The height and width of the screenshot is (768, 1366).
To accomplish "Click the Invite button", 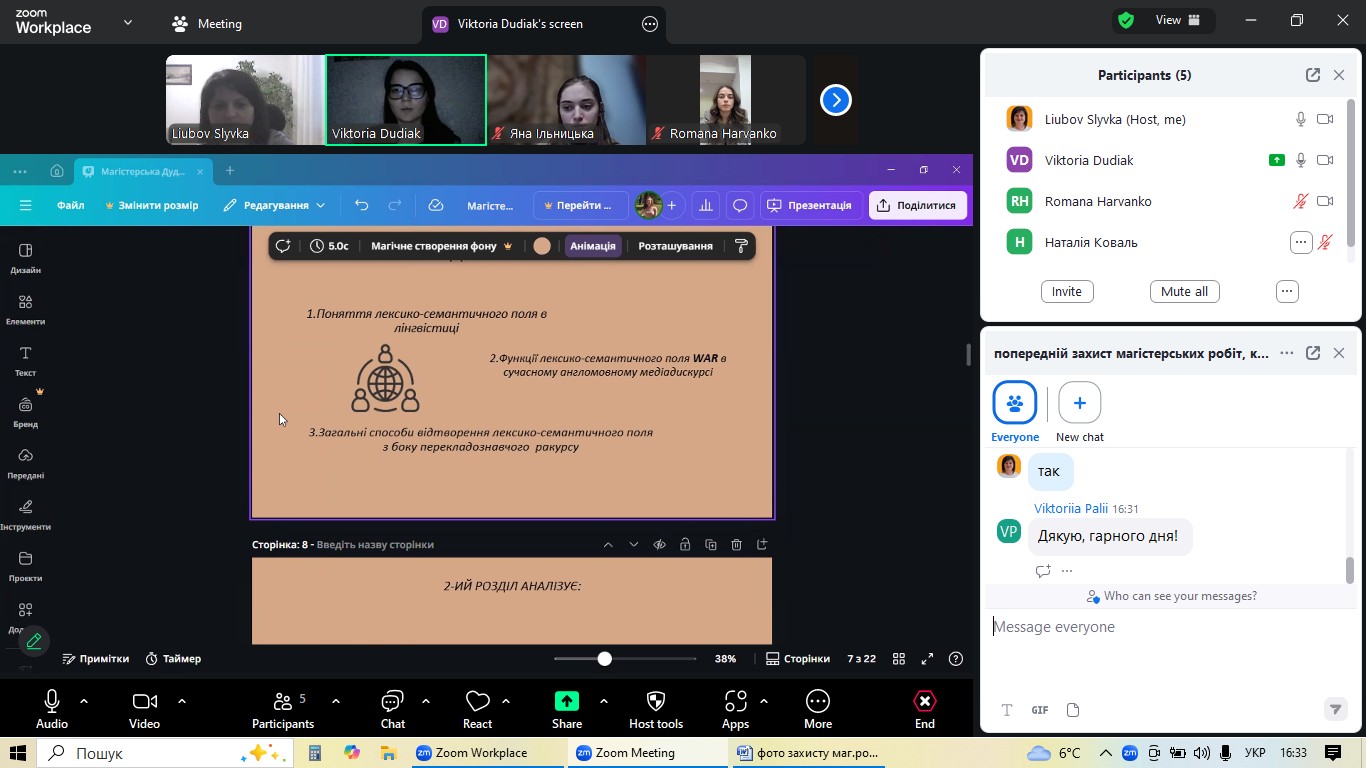I will point(1066,291).
